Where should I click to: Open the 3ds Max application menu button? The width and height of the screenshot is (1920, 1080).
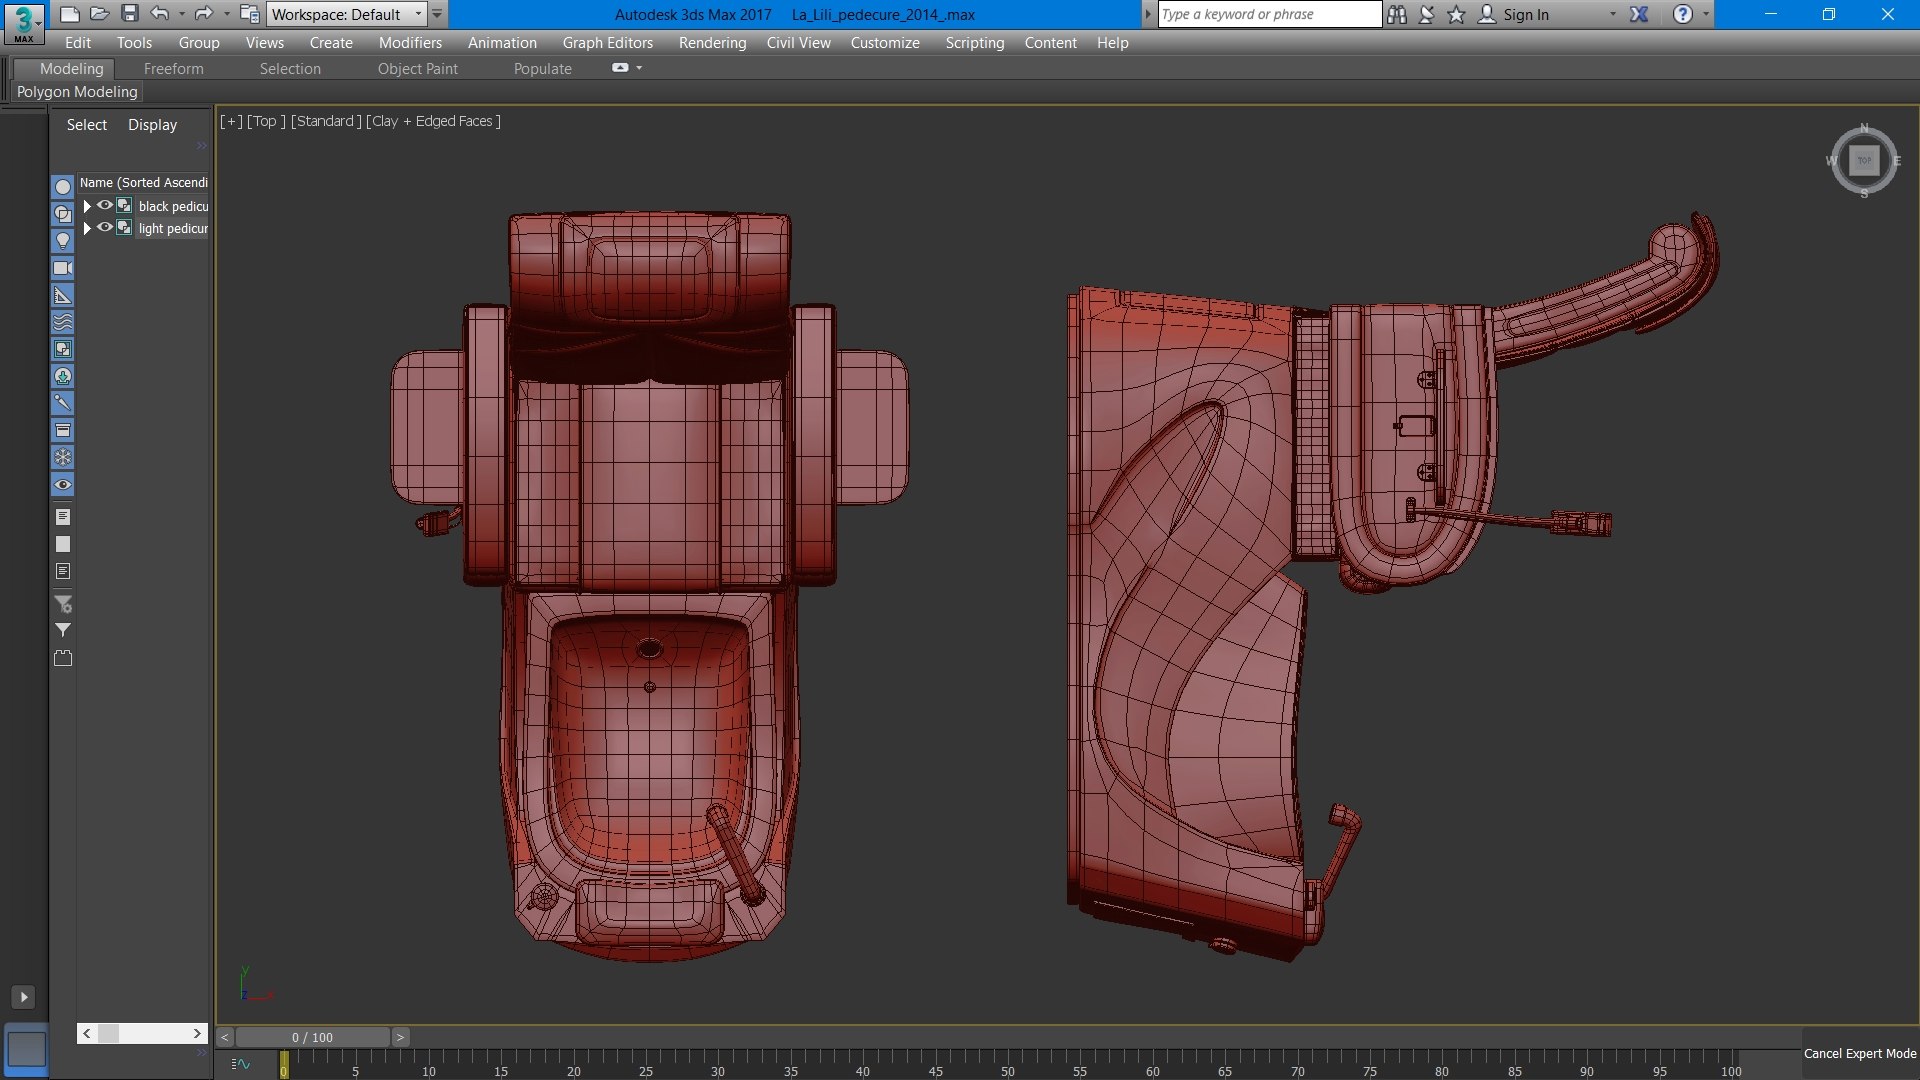[x=23, y=23]
